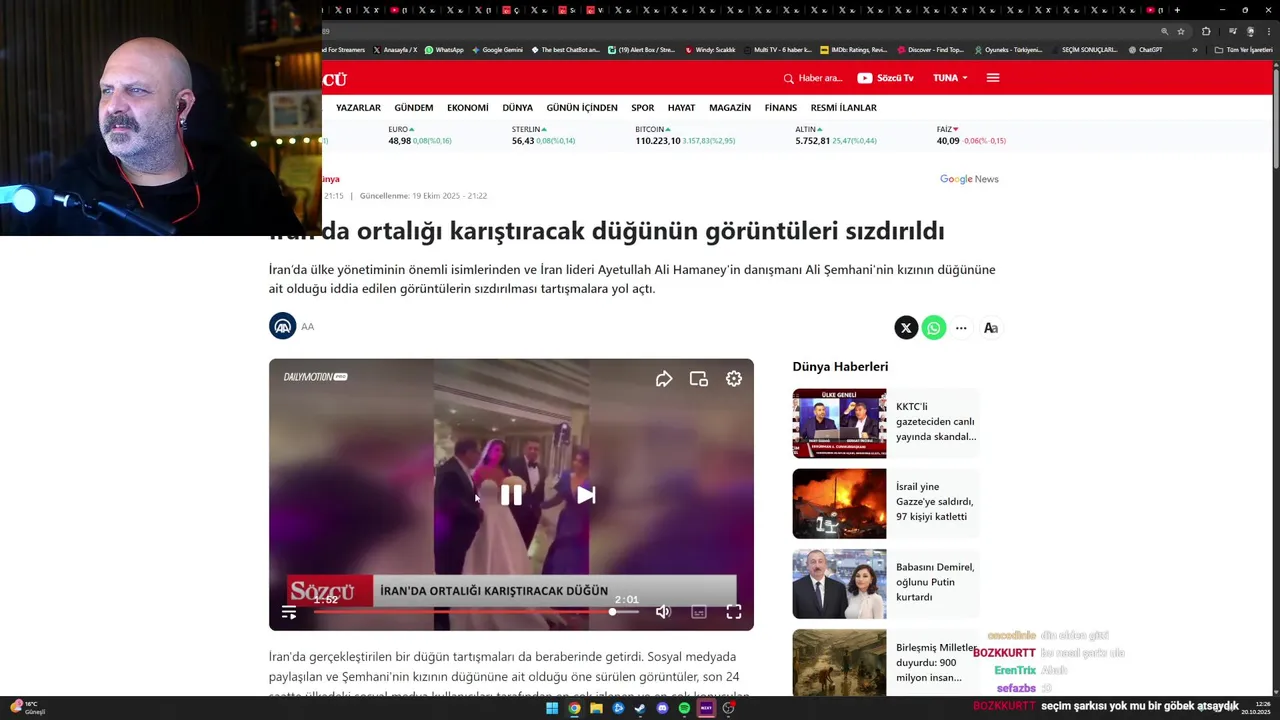Open the video player settings gear

734,379
